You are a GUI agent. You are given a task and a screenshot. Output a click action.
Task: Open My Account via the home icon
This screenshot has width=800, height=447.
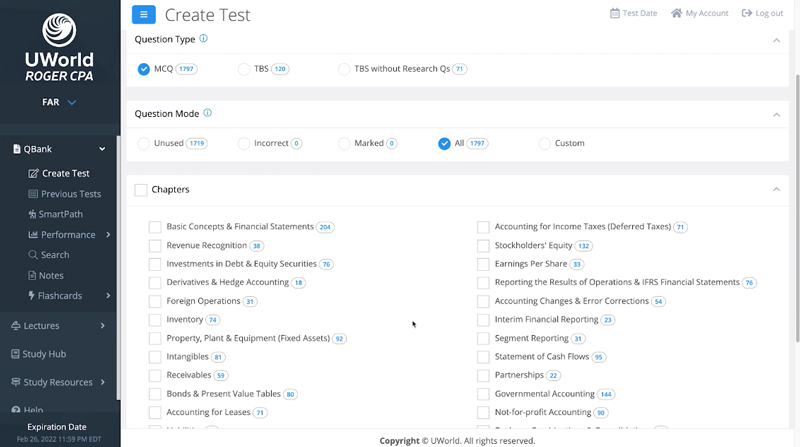pos(677,13)
